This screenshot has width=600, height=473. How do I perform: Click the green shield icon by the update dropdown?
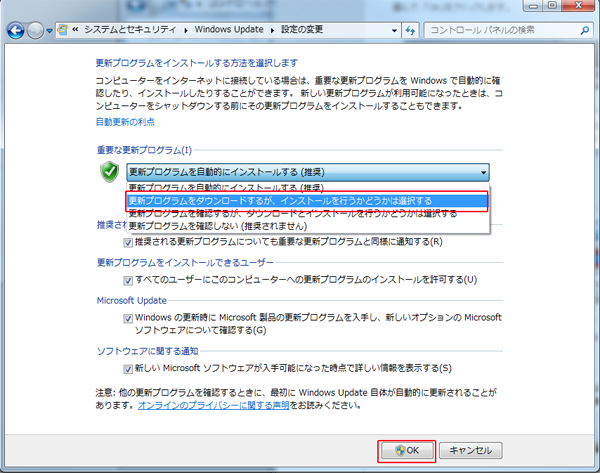coord(110,172)
